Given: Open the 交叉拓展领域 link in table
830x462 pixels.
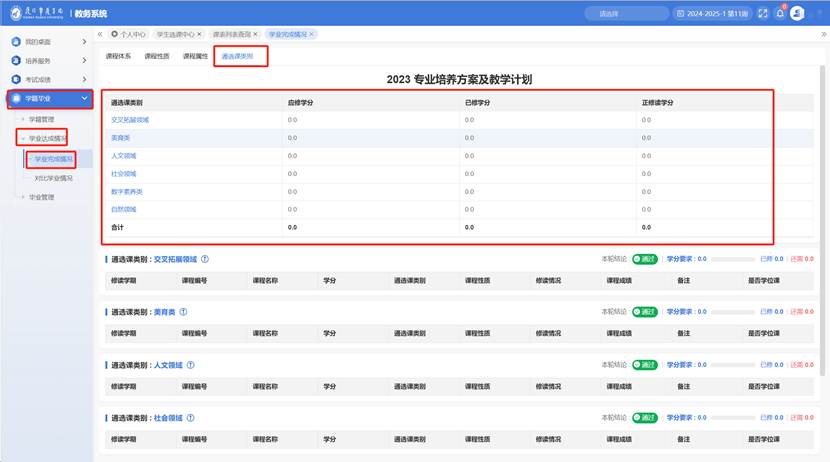Looking at the screenshot, I should pos(130,120).
